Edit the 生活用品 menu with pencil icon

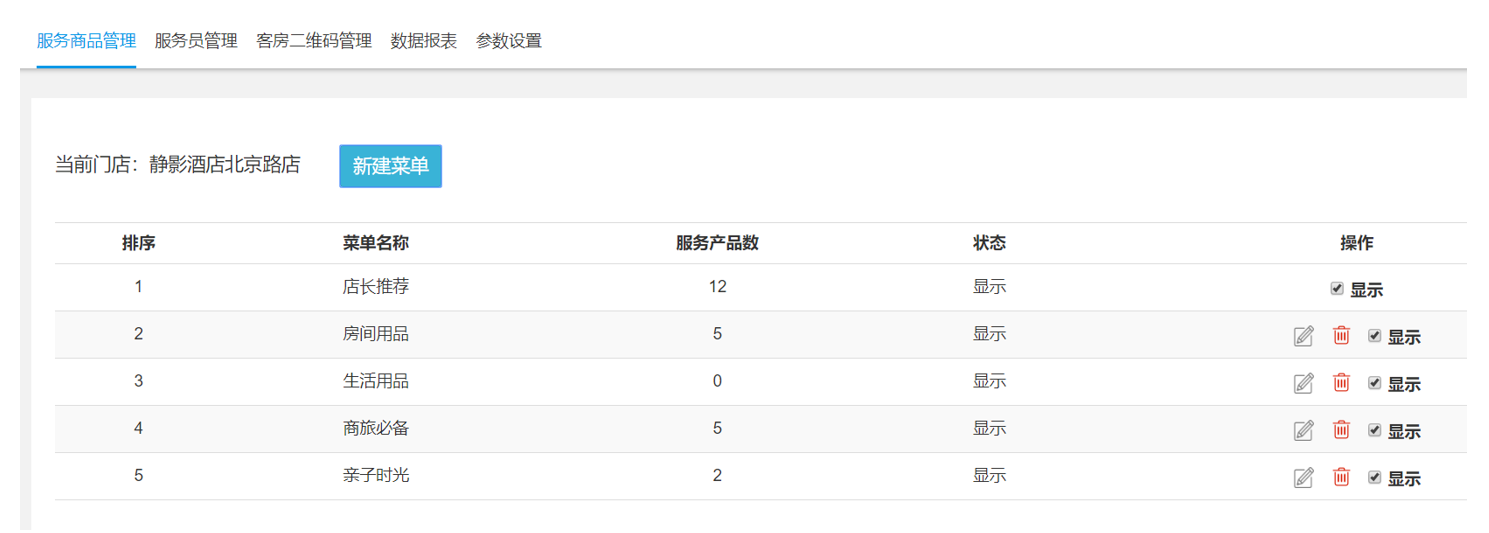click(1303, 383)
